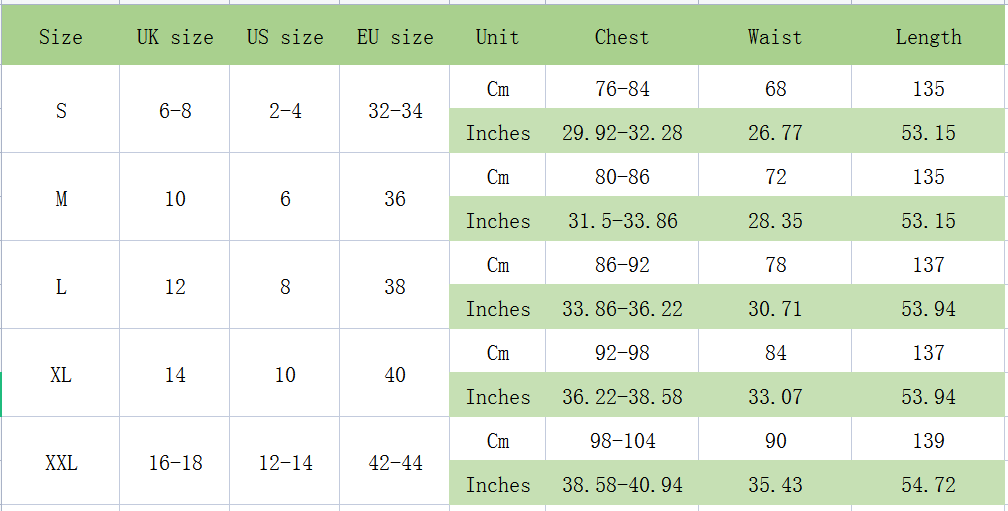Select the Length column header

pyautogui.click(x=928, y=37)
